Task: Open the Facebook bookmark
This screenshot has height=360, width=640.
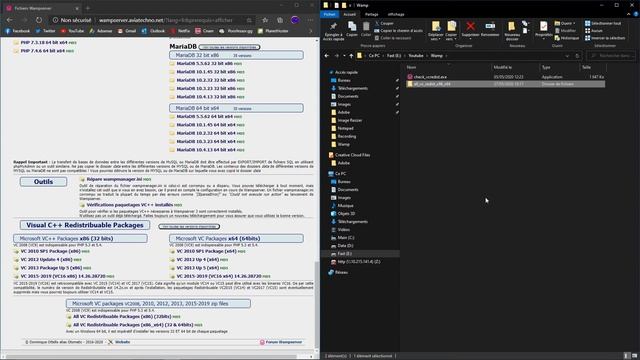Action: (x=18, y=31)
